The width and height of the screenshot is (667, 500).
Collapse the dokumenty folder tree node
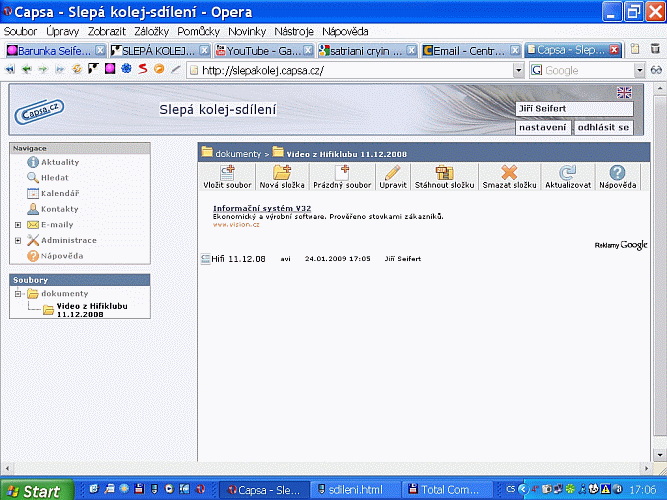point(18,294)
